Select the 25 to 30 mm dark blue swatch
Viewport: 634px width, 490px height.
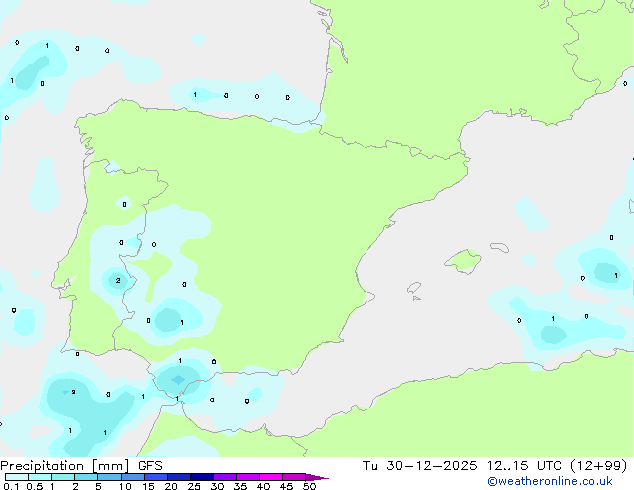[201, 477]
